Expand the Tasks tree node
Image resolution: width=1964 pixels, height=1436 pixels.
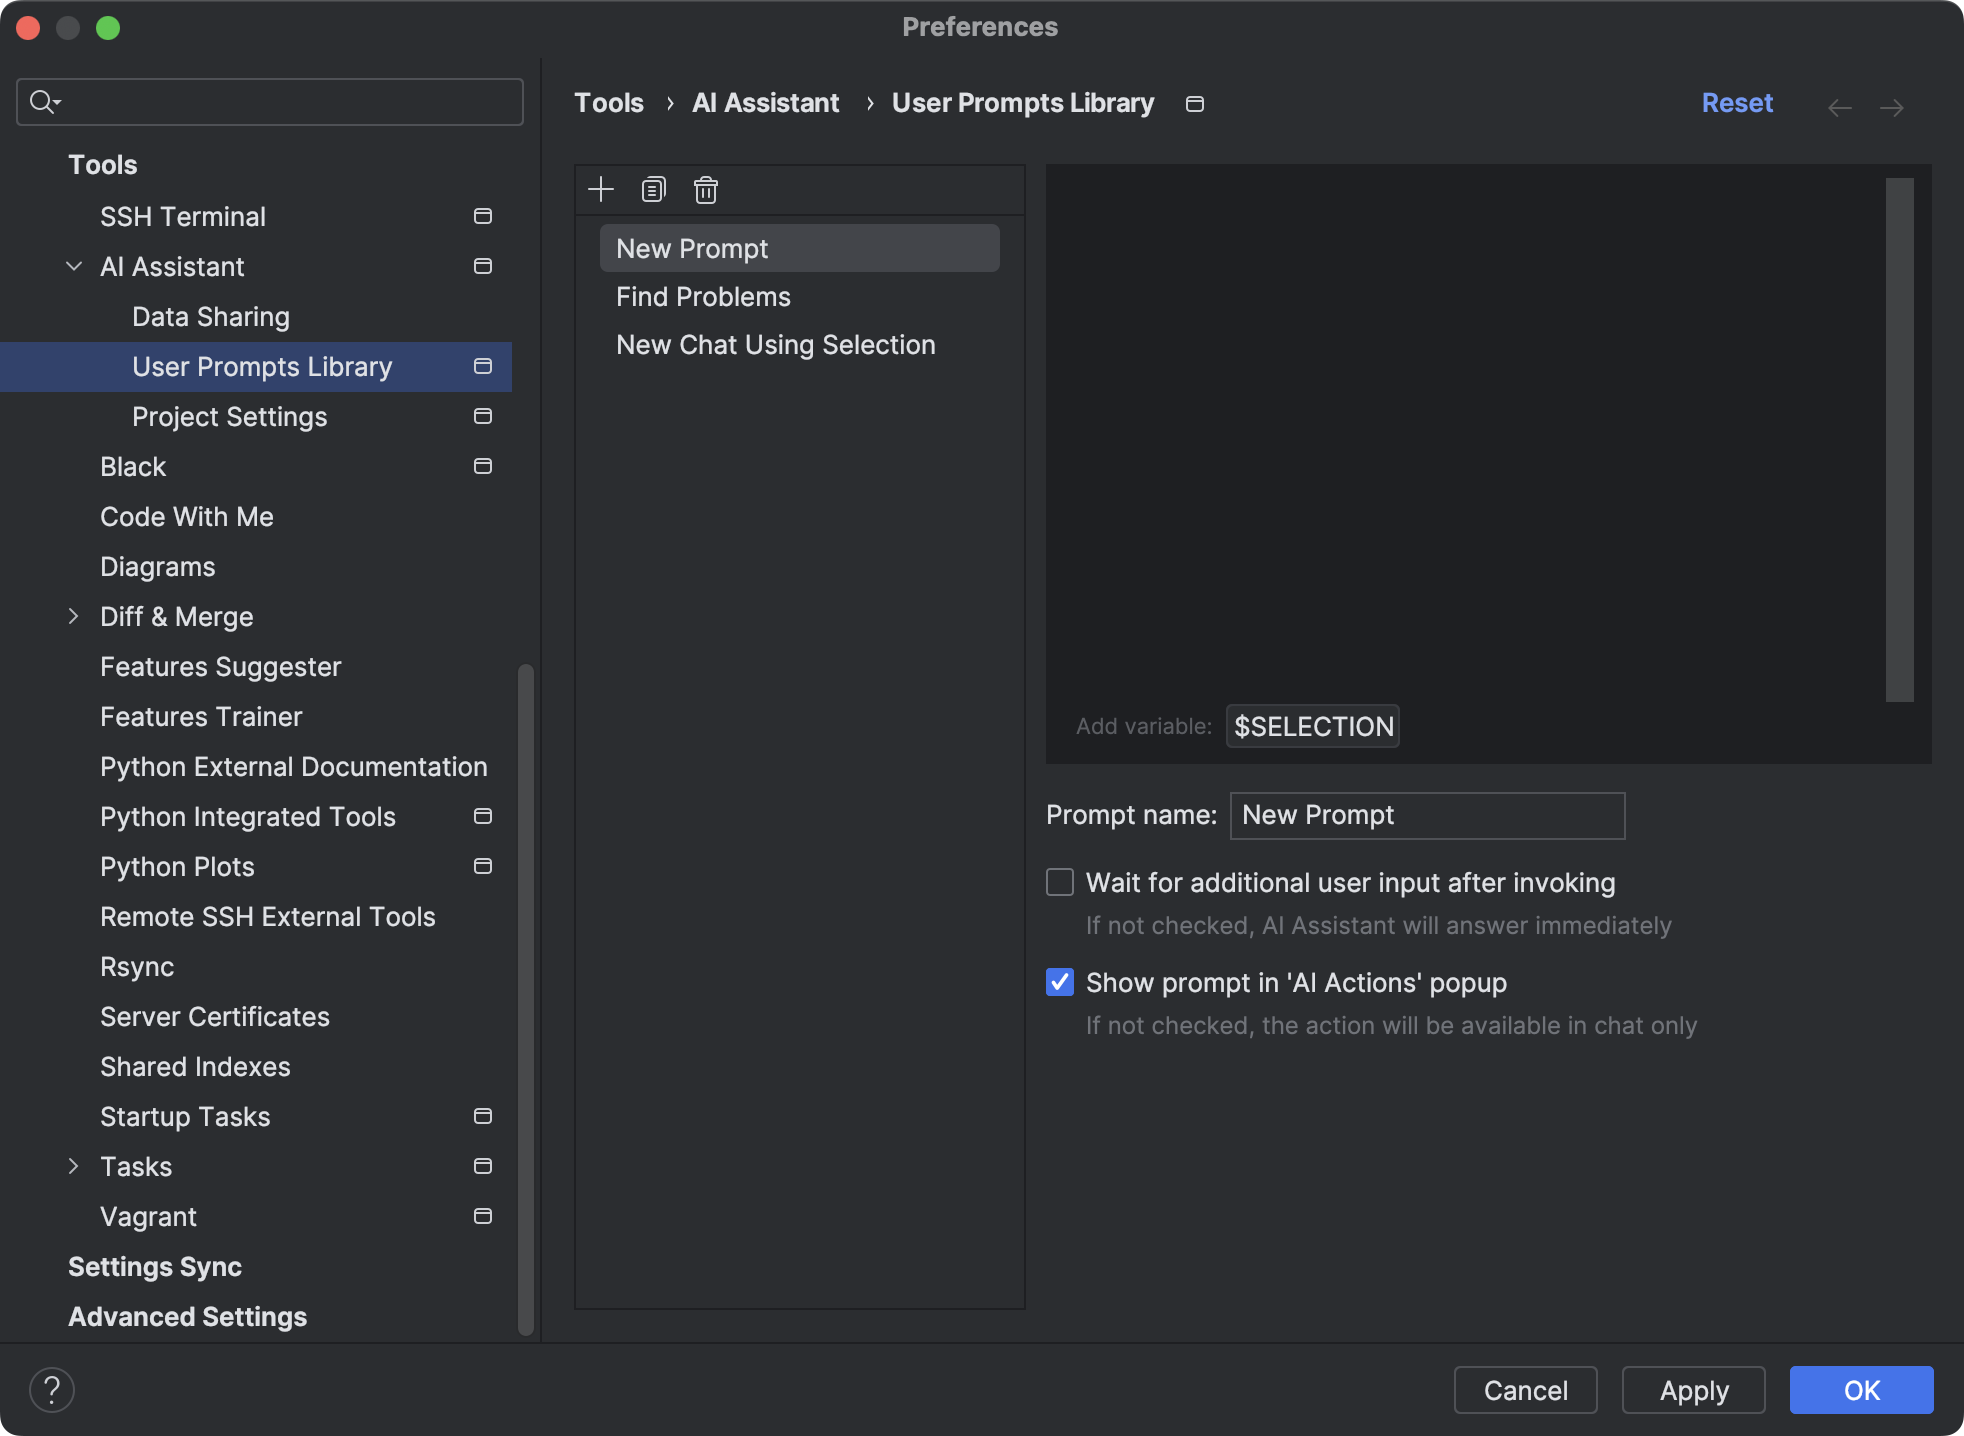click(74, 1166)
